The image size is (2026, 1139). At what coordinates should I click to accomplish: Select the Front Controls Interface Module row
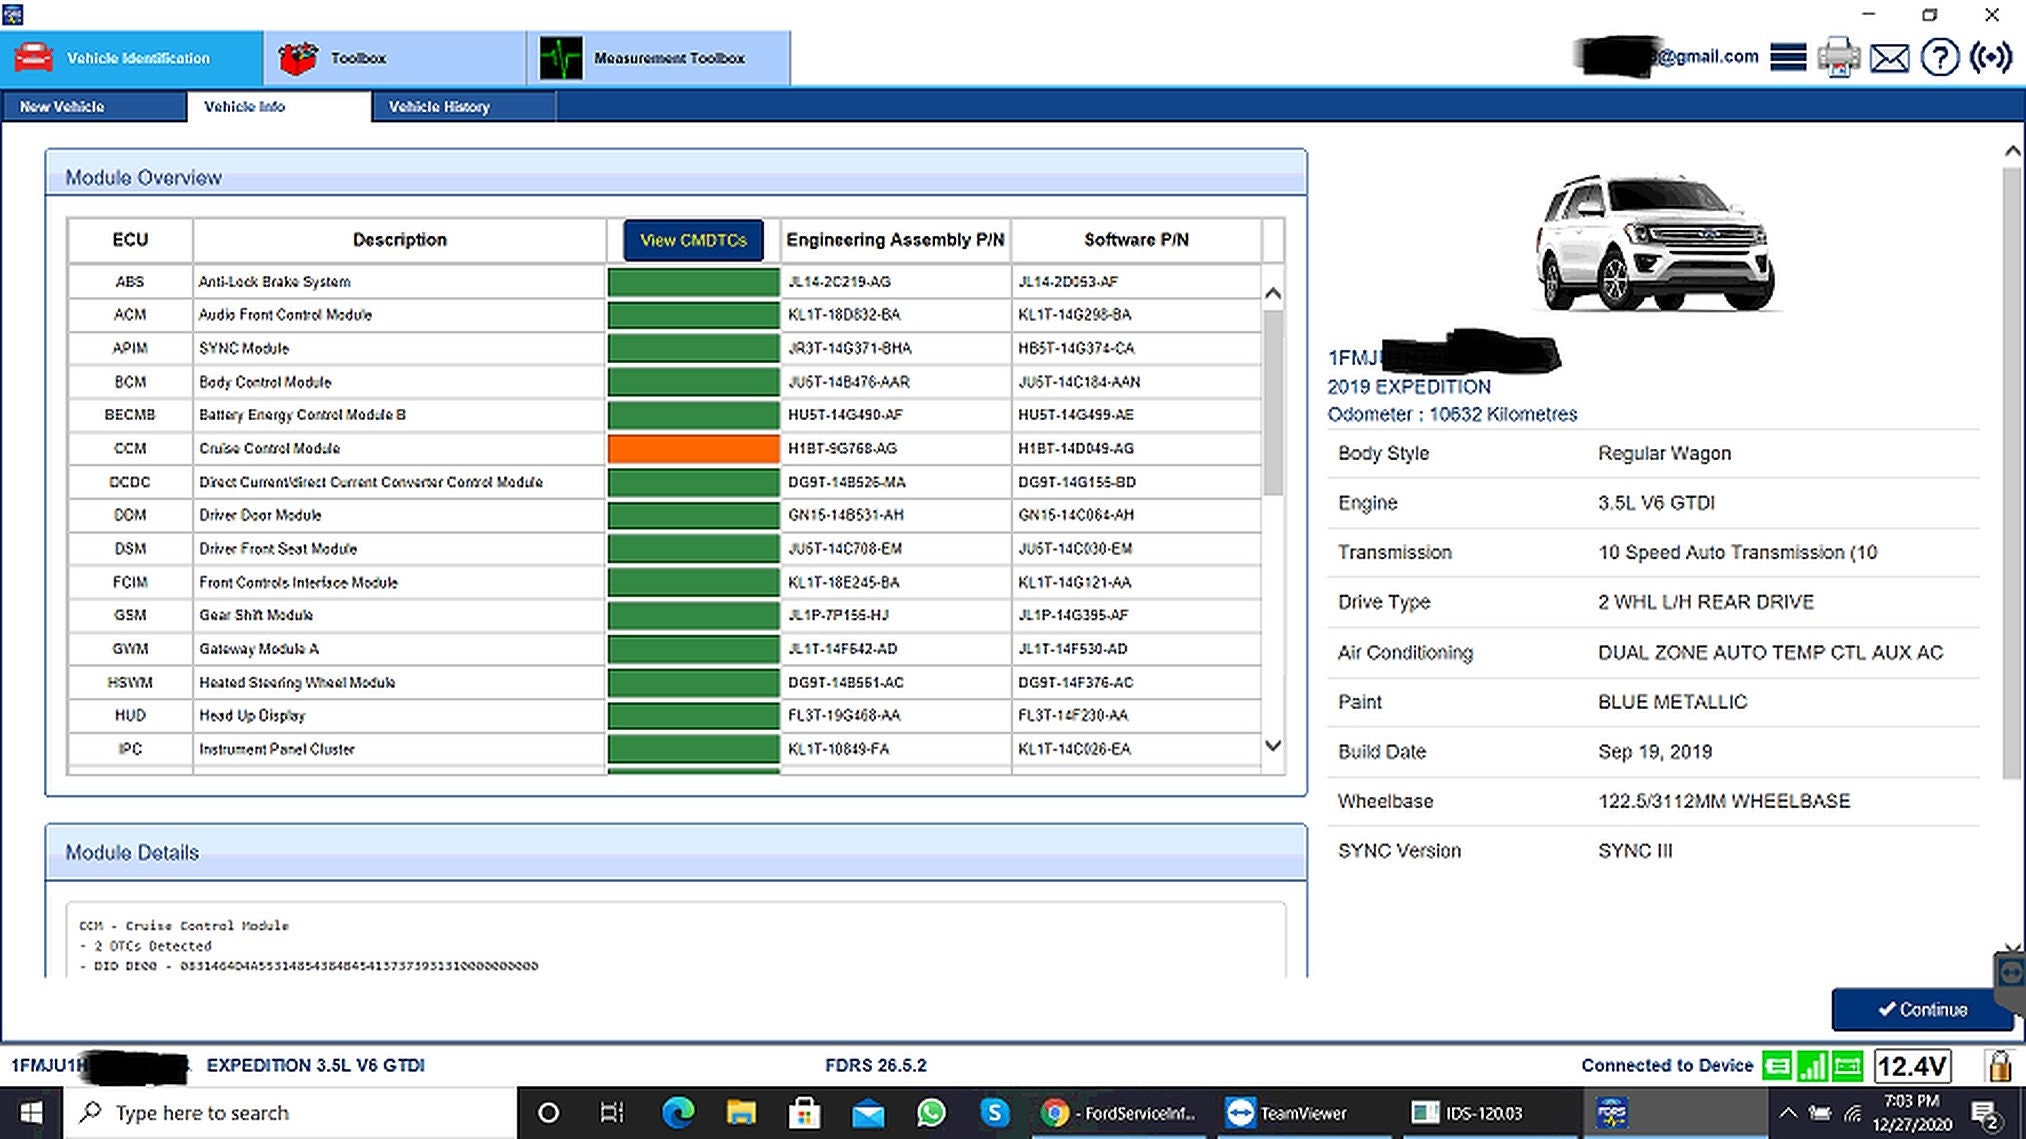665,582
